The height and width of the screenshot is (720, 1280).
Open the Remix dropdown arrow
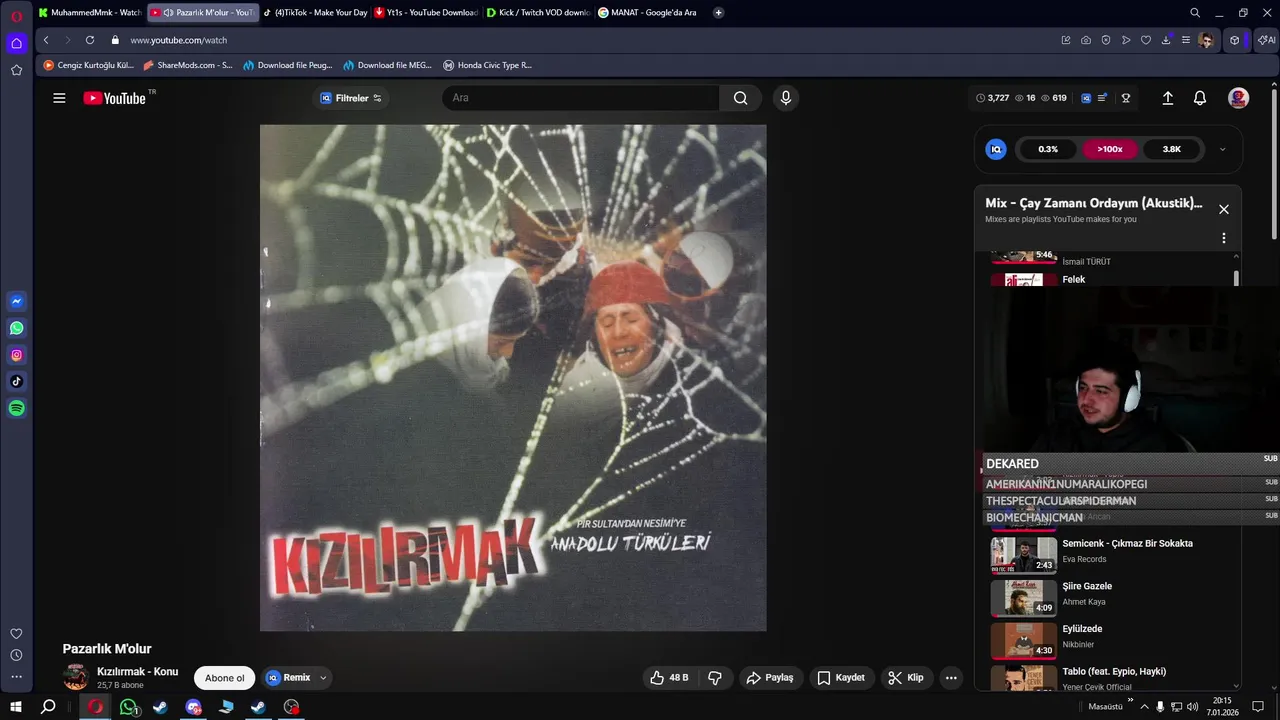click(x=323, y=678)
